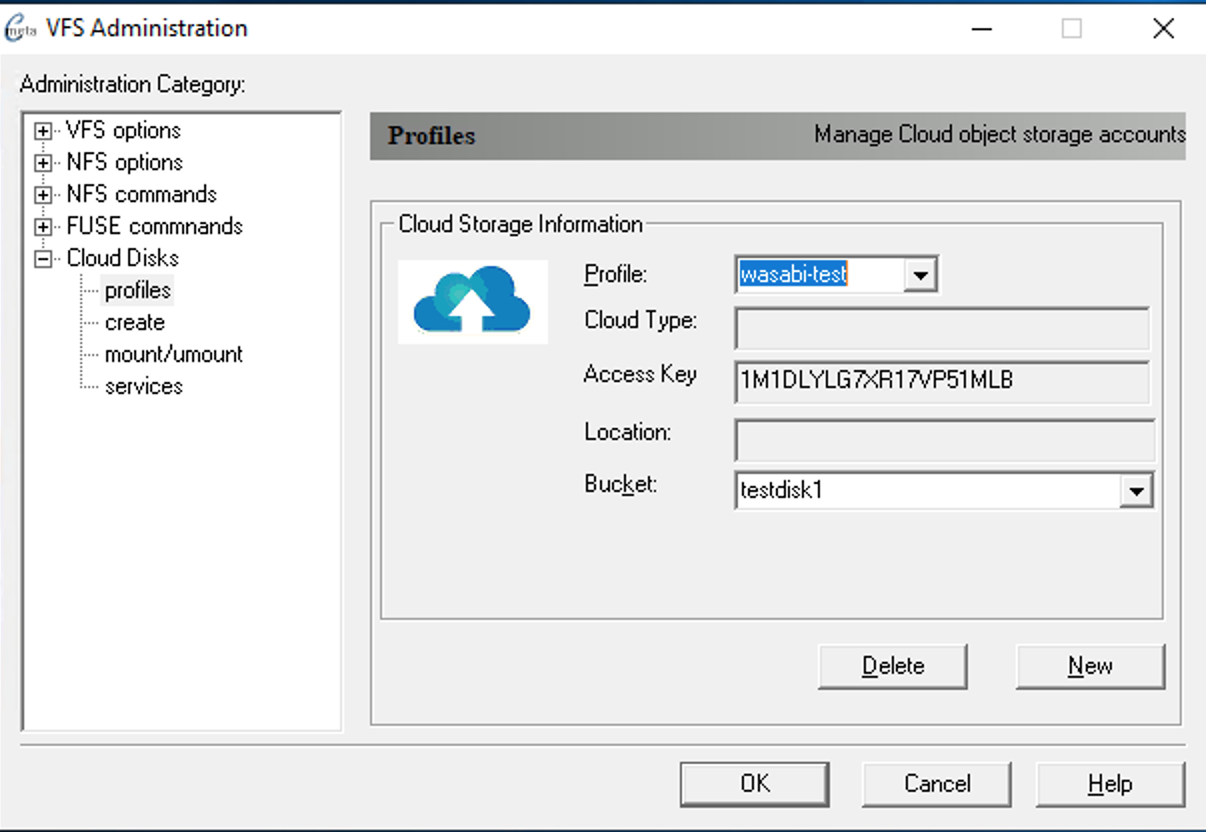
Task: Select mount/umount in the tree
Action: [x=173, y=355]
